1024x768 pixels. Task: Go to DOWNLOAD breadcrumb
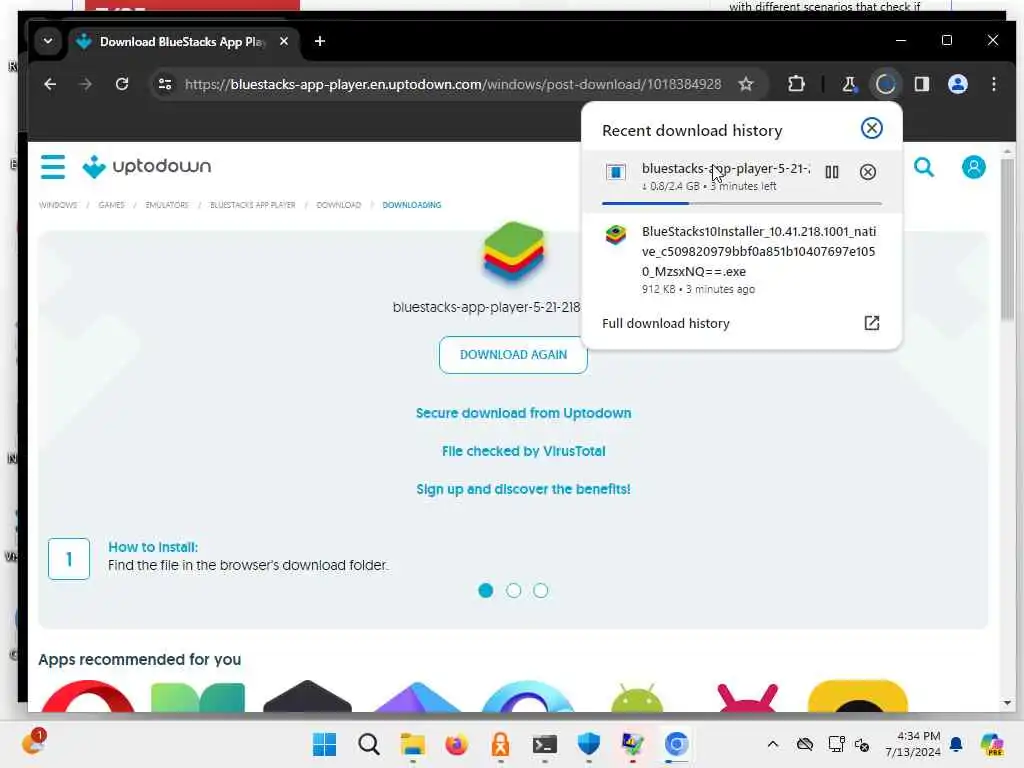[338, 205]
